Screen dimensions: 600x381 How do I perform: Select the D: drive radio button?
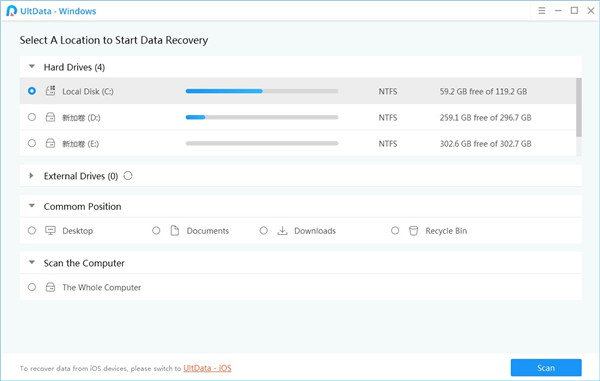click(32, 117)
